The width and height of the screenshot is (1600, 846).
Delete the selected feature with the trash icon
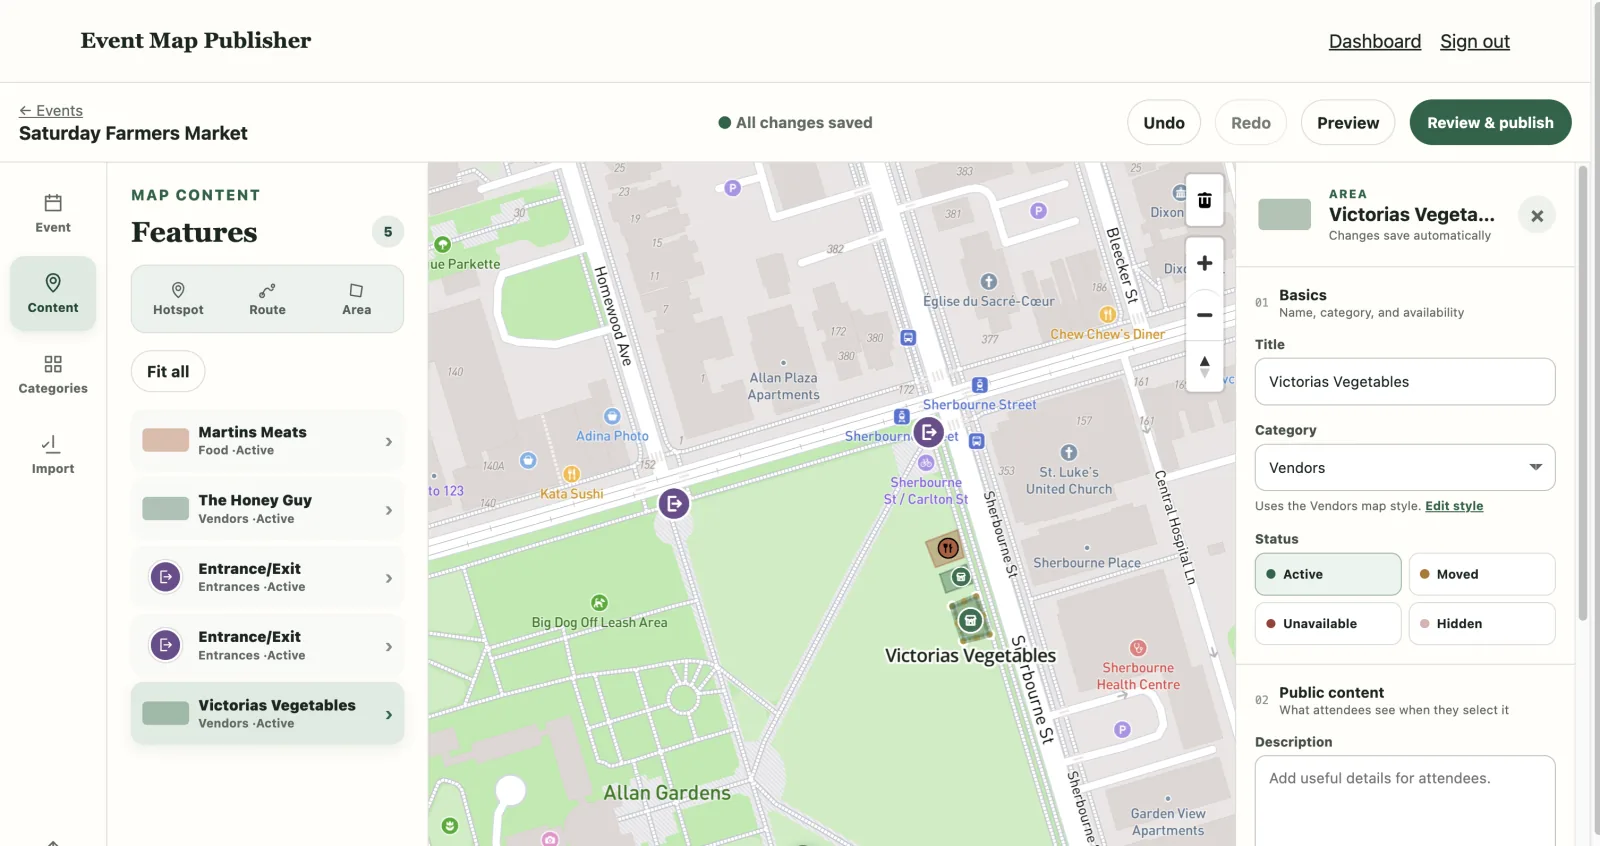coord(1204,200)
